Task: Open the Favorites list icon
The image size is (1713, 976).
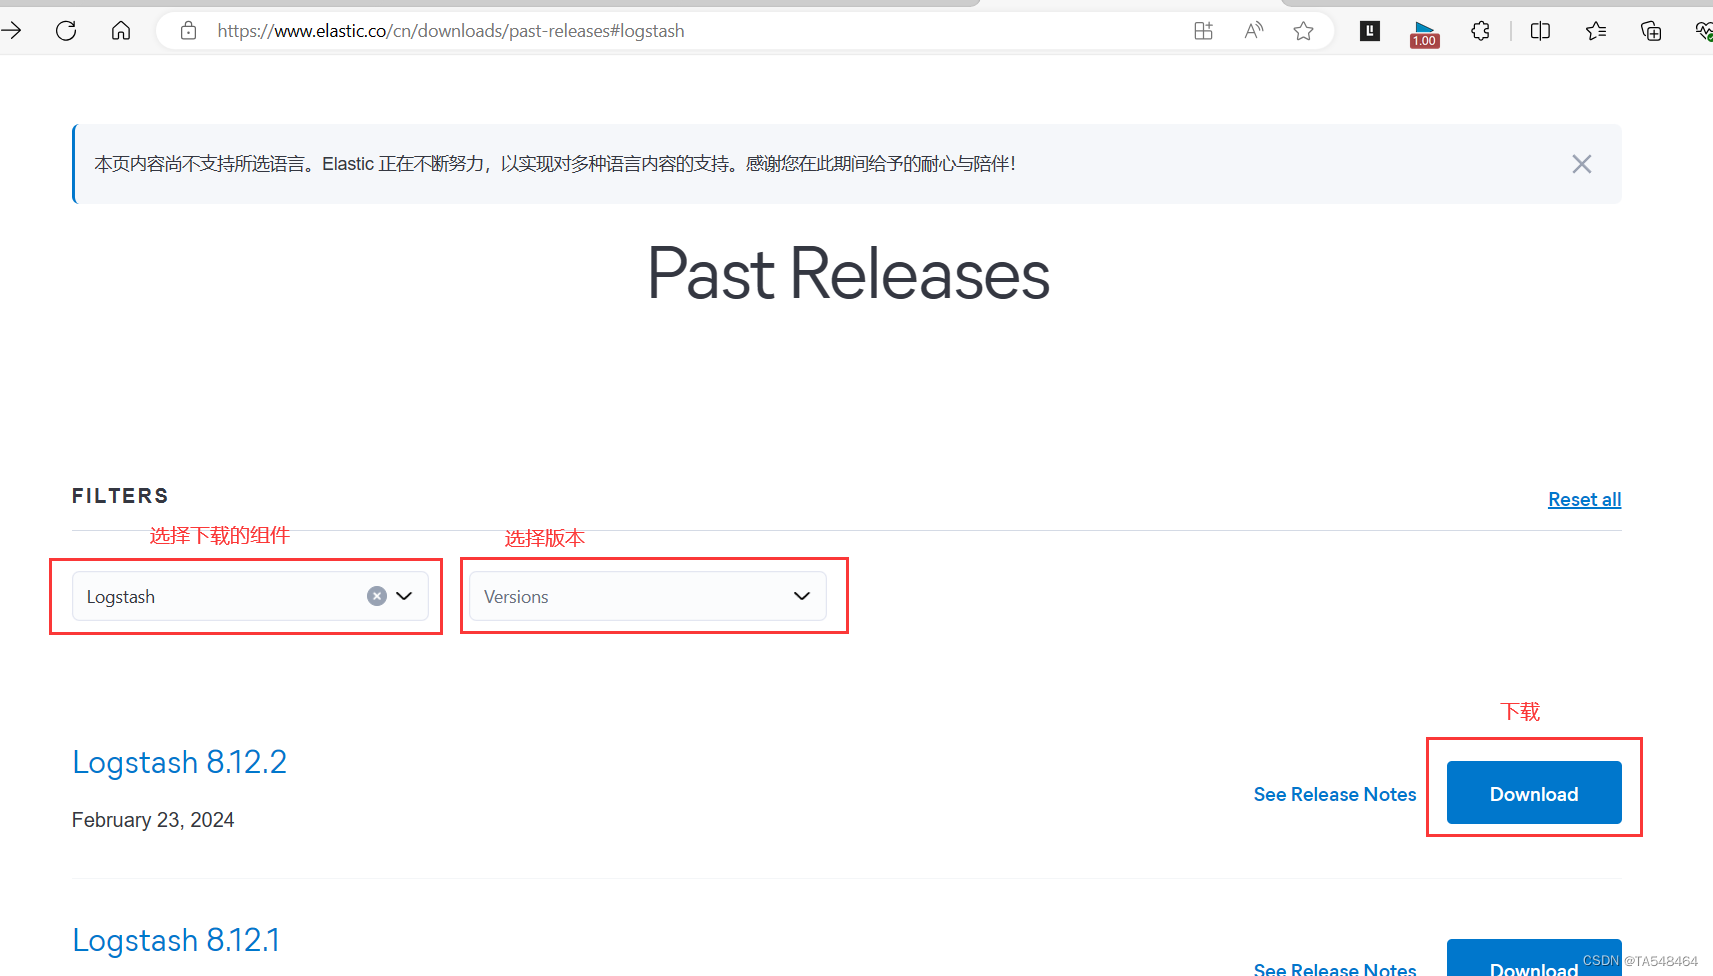Action: coord(1596,31)
